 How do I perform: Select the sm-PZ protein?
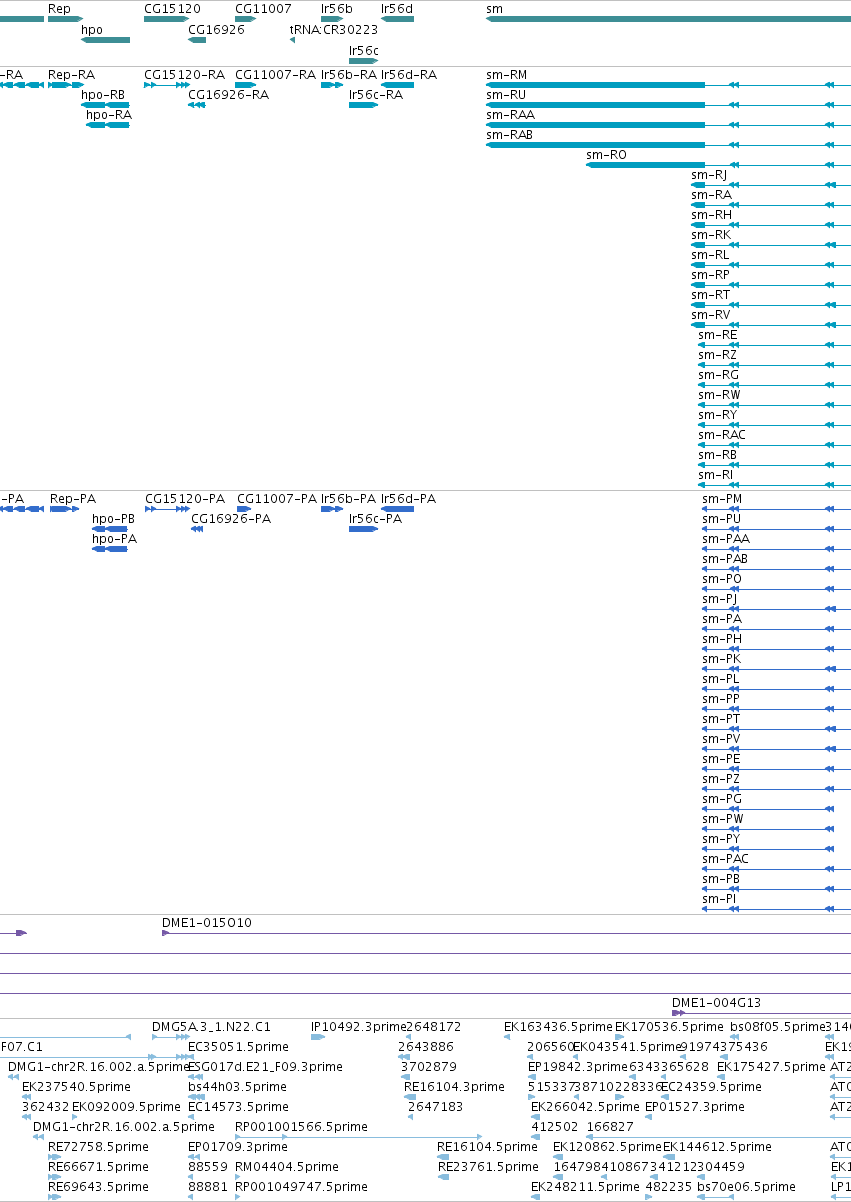[x=776, y=789]
